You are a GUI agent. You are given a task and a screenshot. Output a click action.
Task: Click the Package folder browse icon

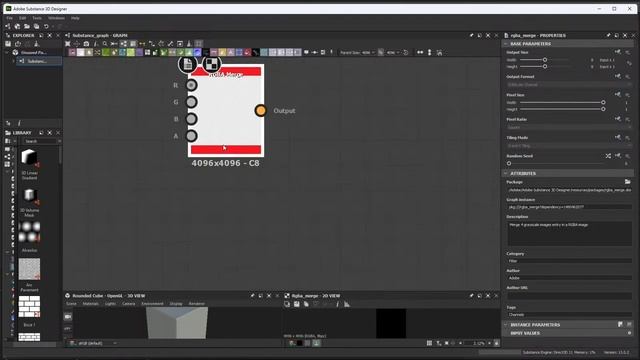pos(627,182)
